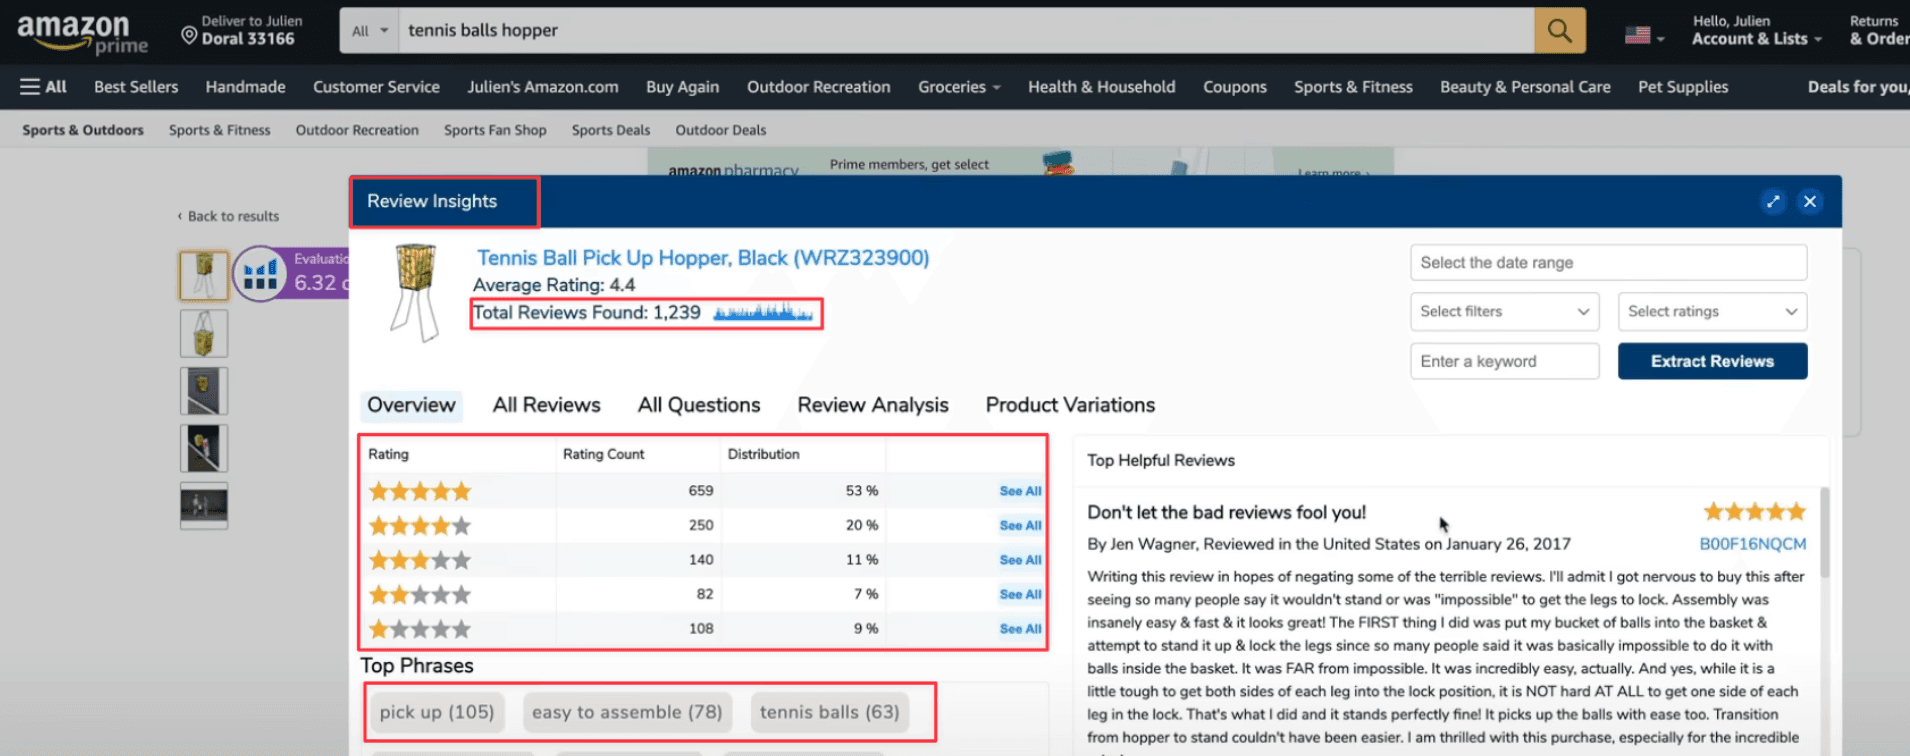The height and width of the screenshot is (756, 1910).
Task: Click the Extract Reviews button
Action: [x=1712, y=361]
